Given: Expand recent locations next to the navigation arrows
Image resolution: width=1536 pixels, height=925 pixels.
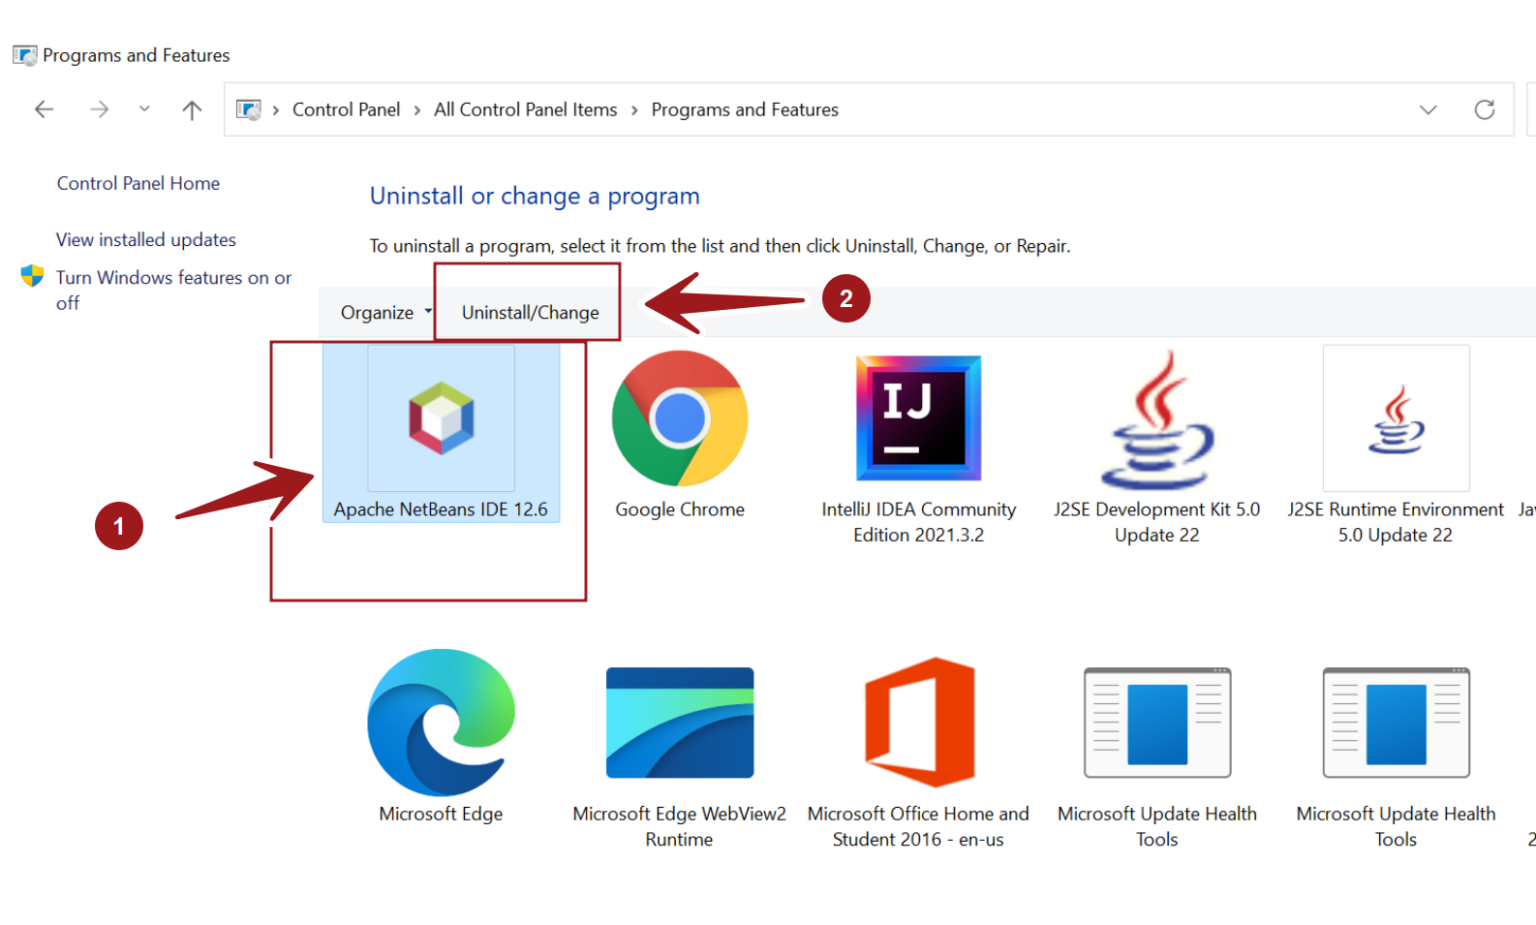Looking at the screenshot, I should pyautogui.click(x=144, y=109).
